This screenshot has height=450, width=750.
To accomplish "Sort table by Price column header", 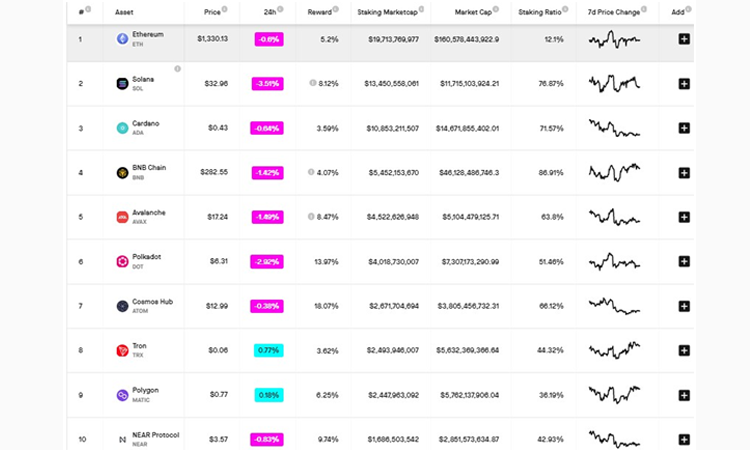I will (212, 12).
